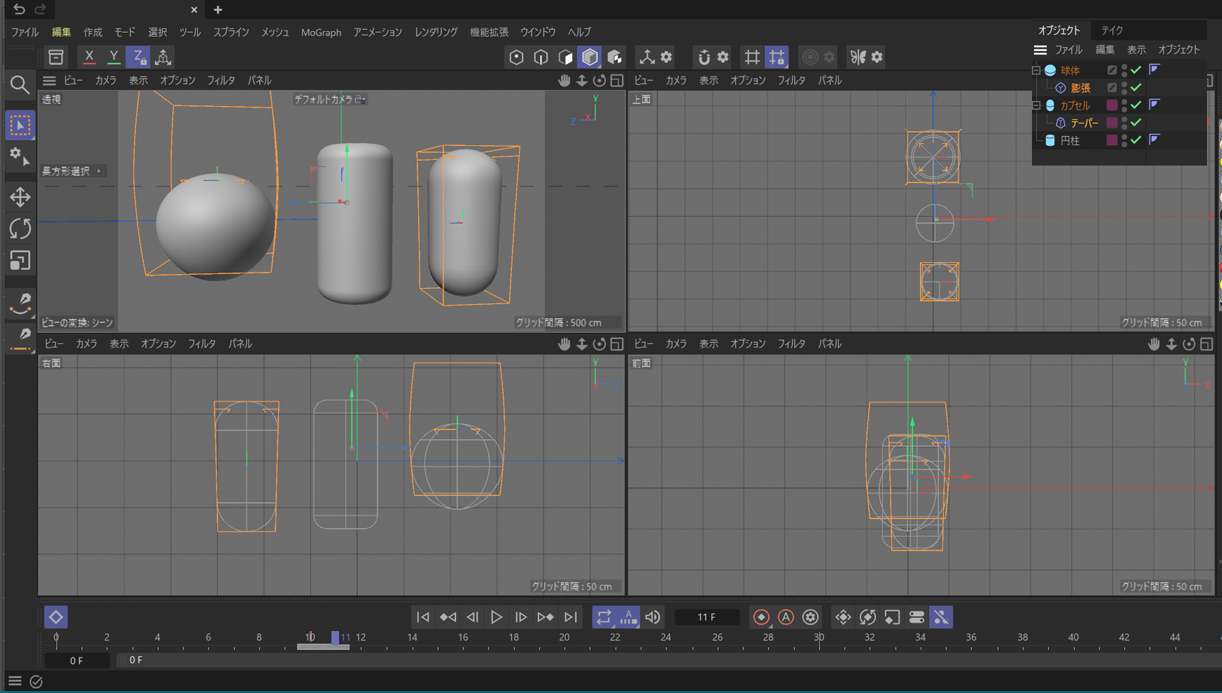Toggle the X axis lock

[89, 57]
